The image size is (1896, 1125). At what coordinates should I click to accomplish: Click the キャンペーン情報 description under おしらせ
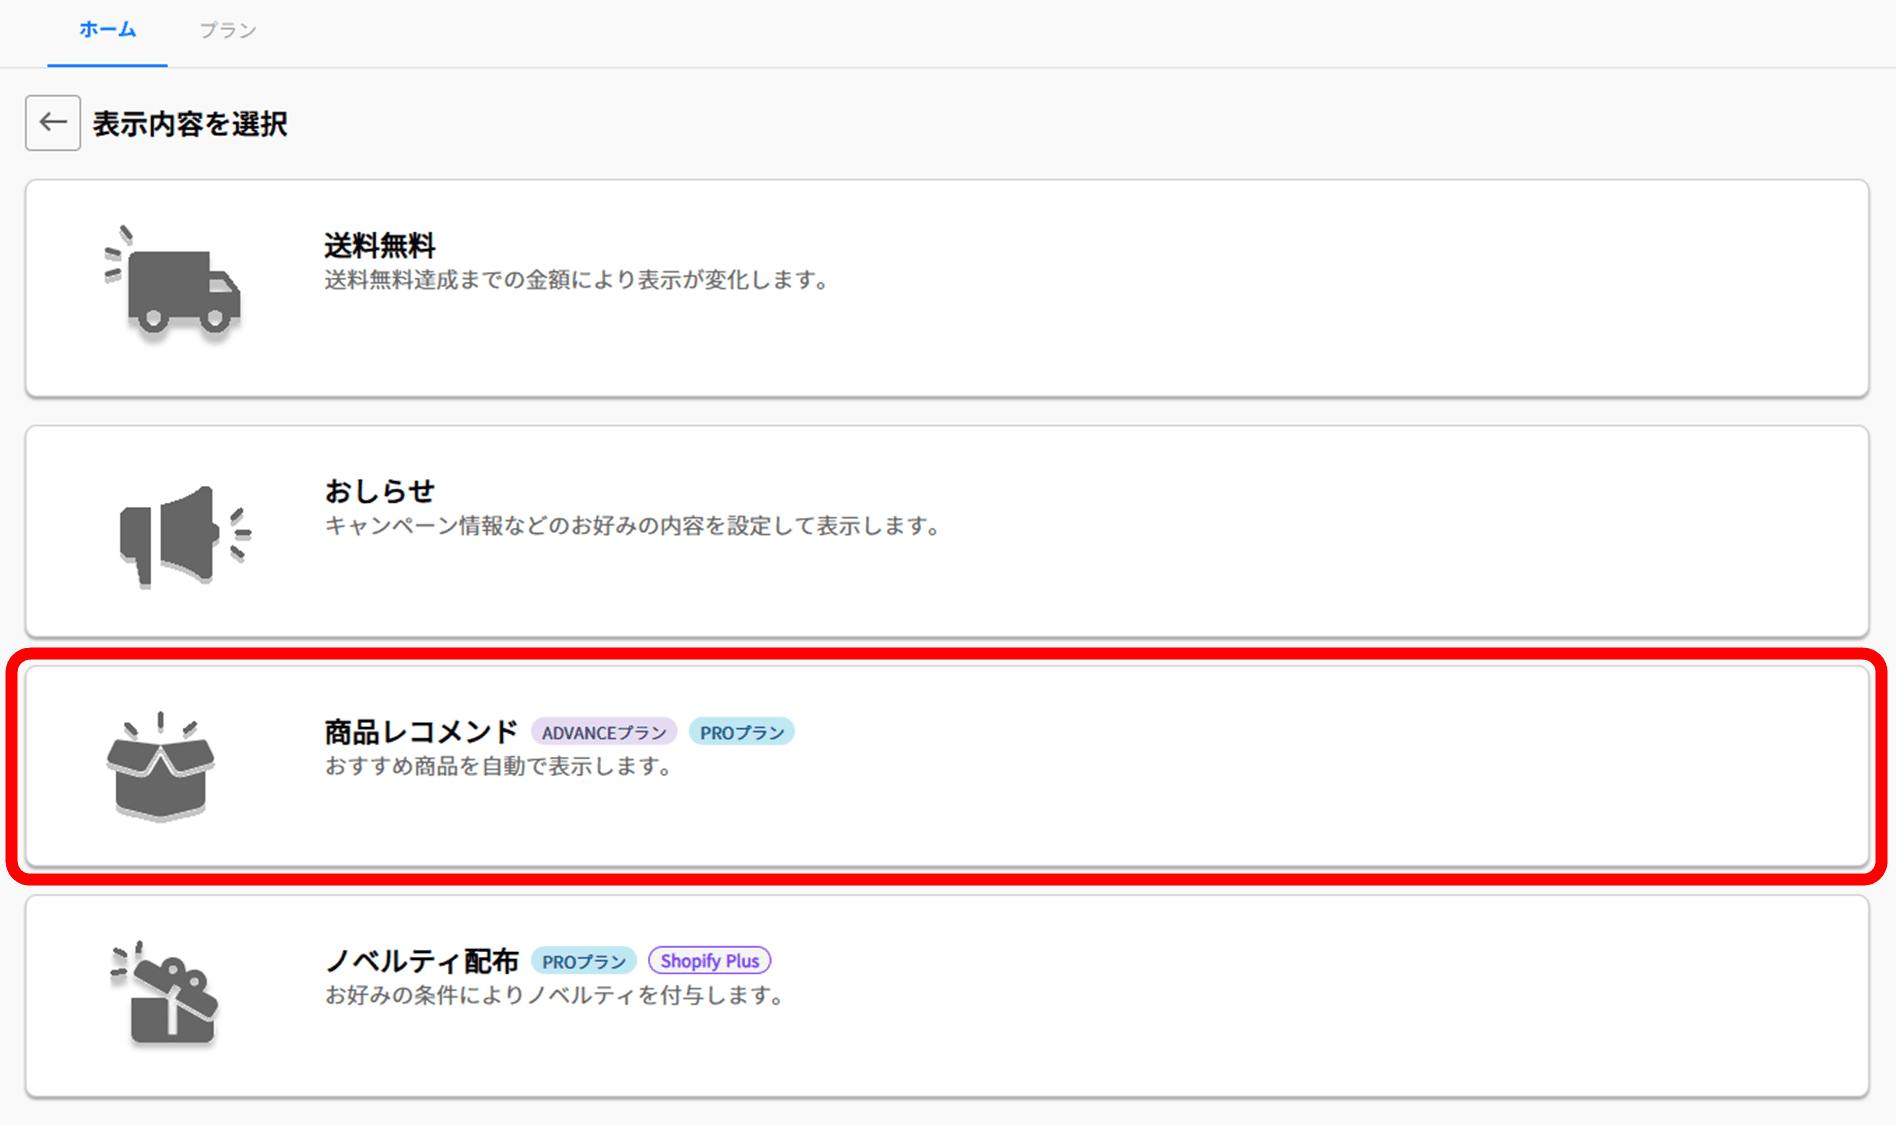(x=632, y=526)
